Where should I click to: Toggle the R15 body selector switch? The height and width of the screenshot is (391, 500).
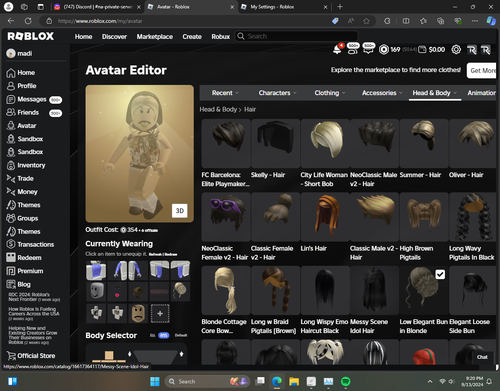[x=163, y=335]
